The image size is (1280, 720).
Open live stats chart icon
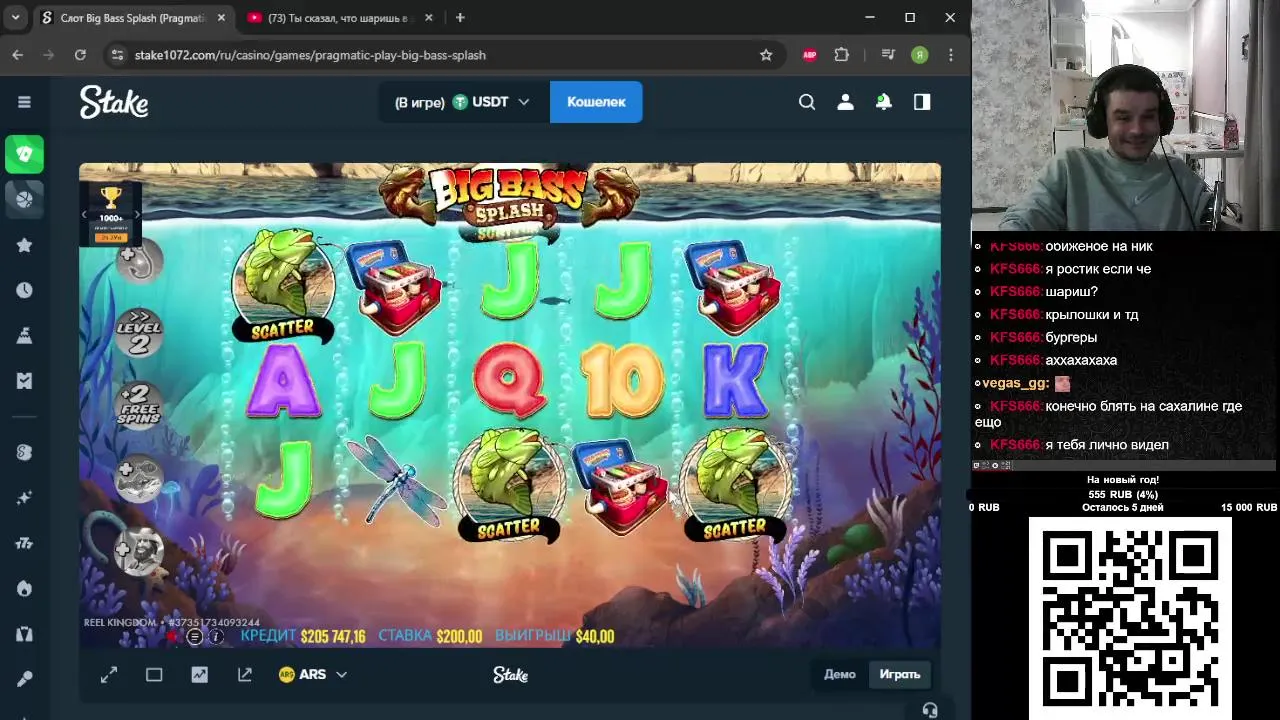(200, 675)
